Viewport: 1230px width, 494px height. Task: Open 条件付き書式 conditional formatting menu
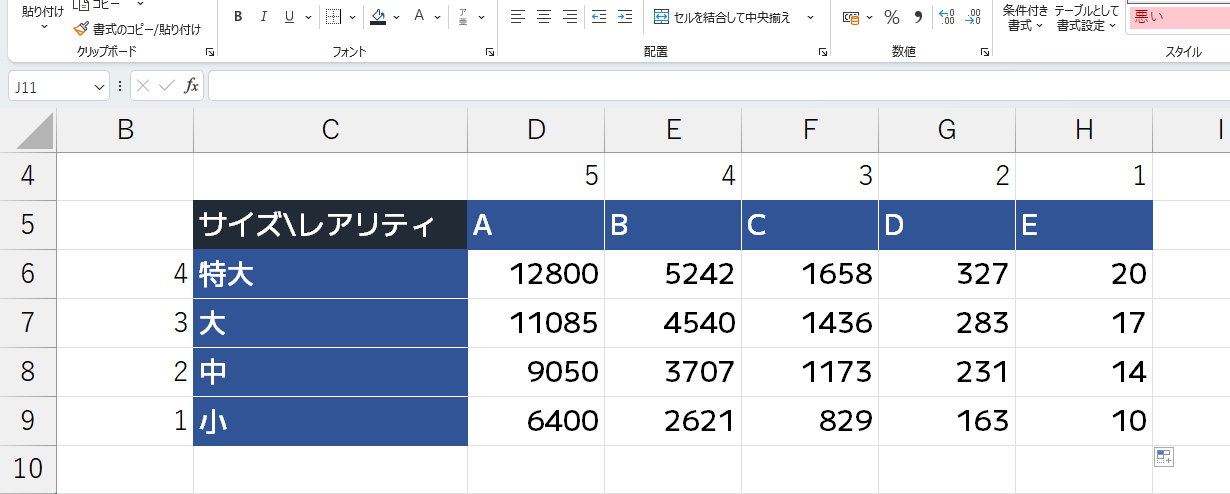(x=1025, y=17)
